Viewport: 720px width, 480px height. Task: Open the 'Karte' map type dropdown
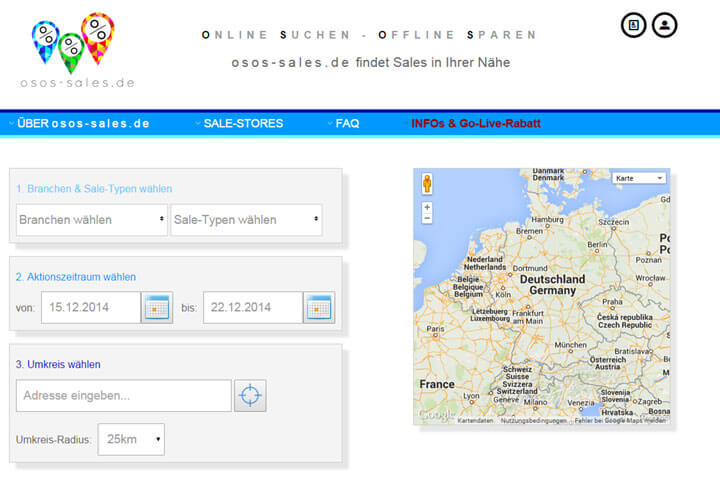pos(640,178)
